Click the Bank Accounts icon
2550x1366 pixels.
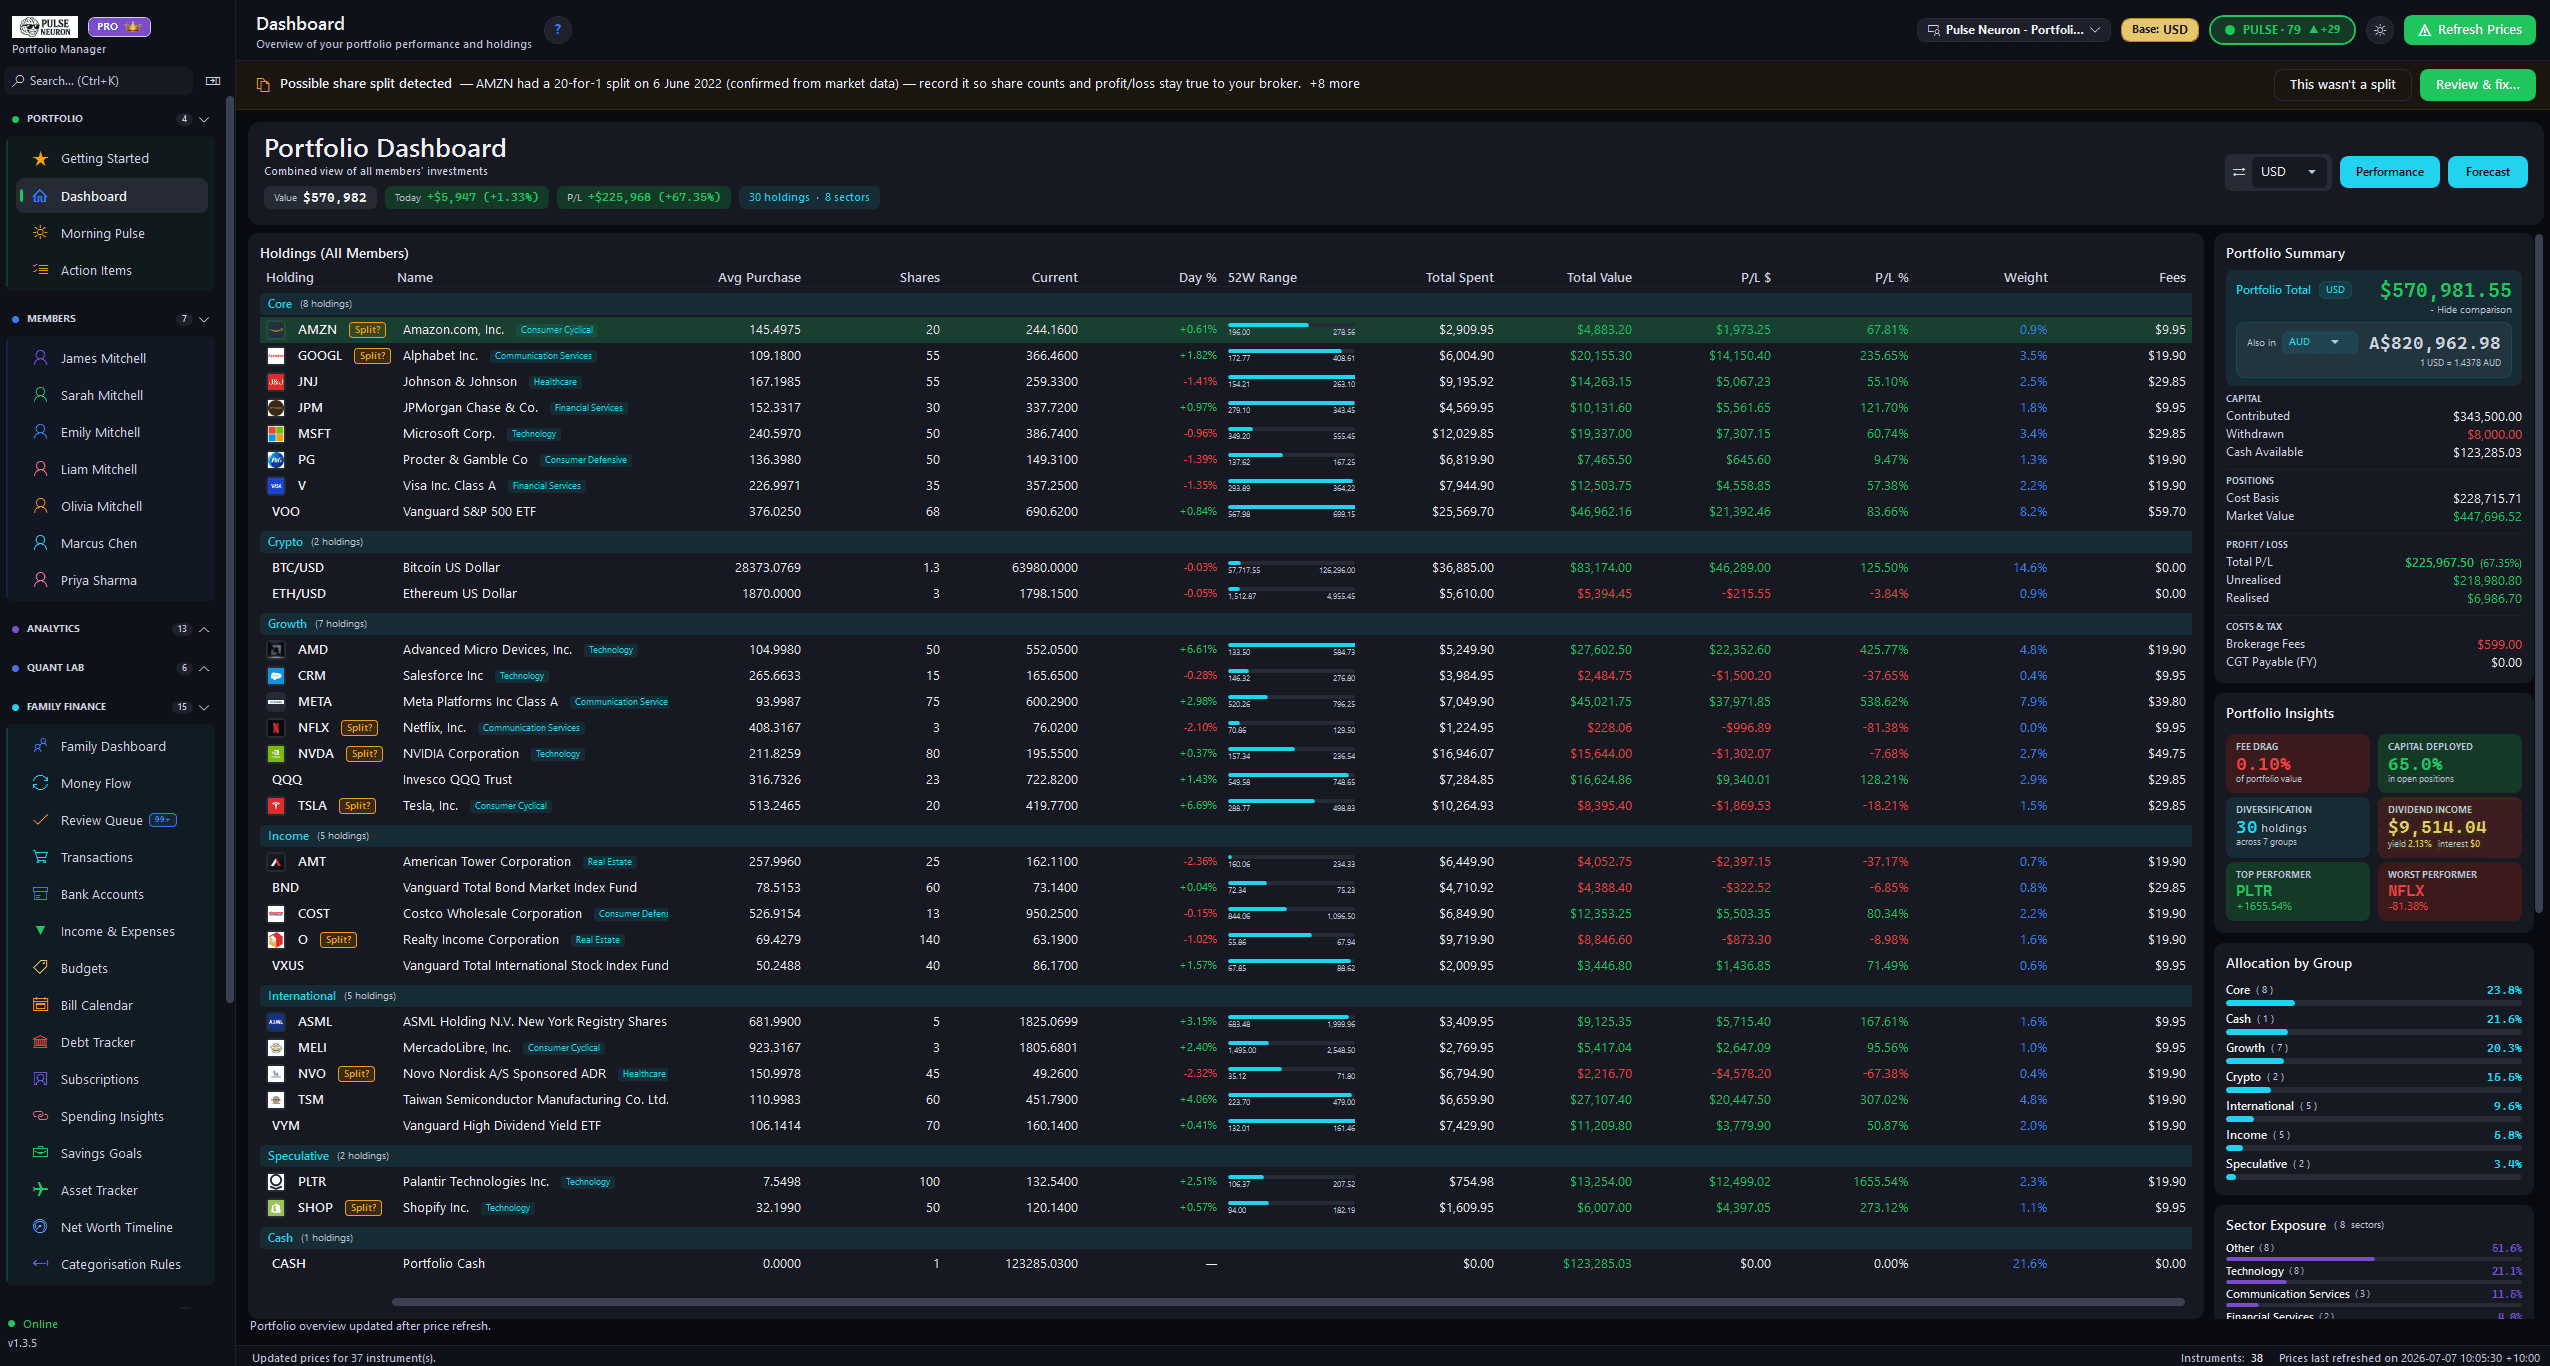41,894
